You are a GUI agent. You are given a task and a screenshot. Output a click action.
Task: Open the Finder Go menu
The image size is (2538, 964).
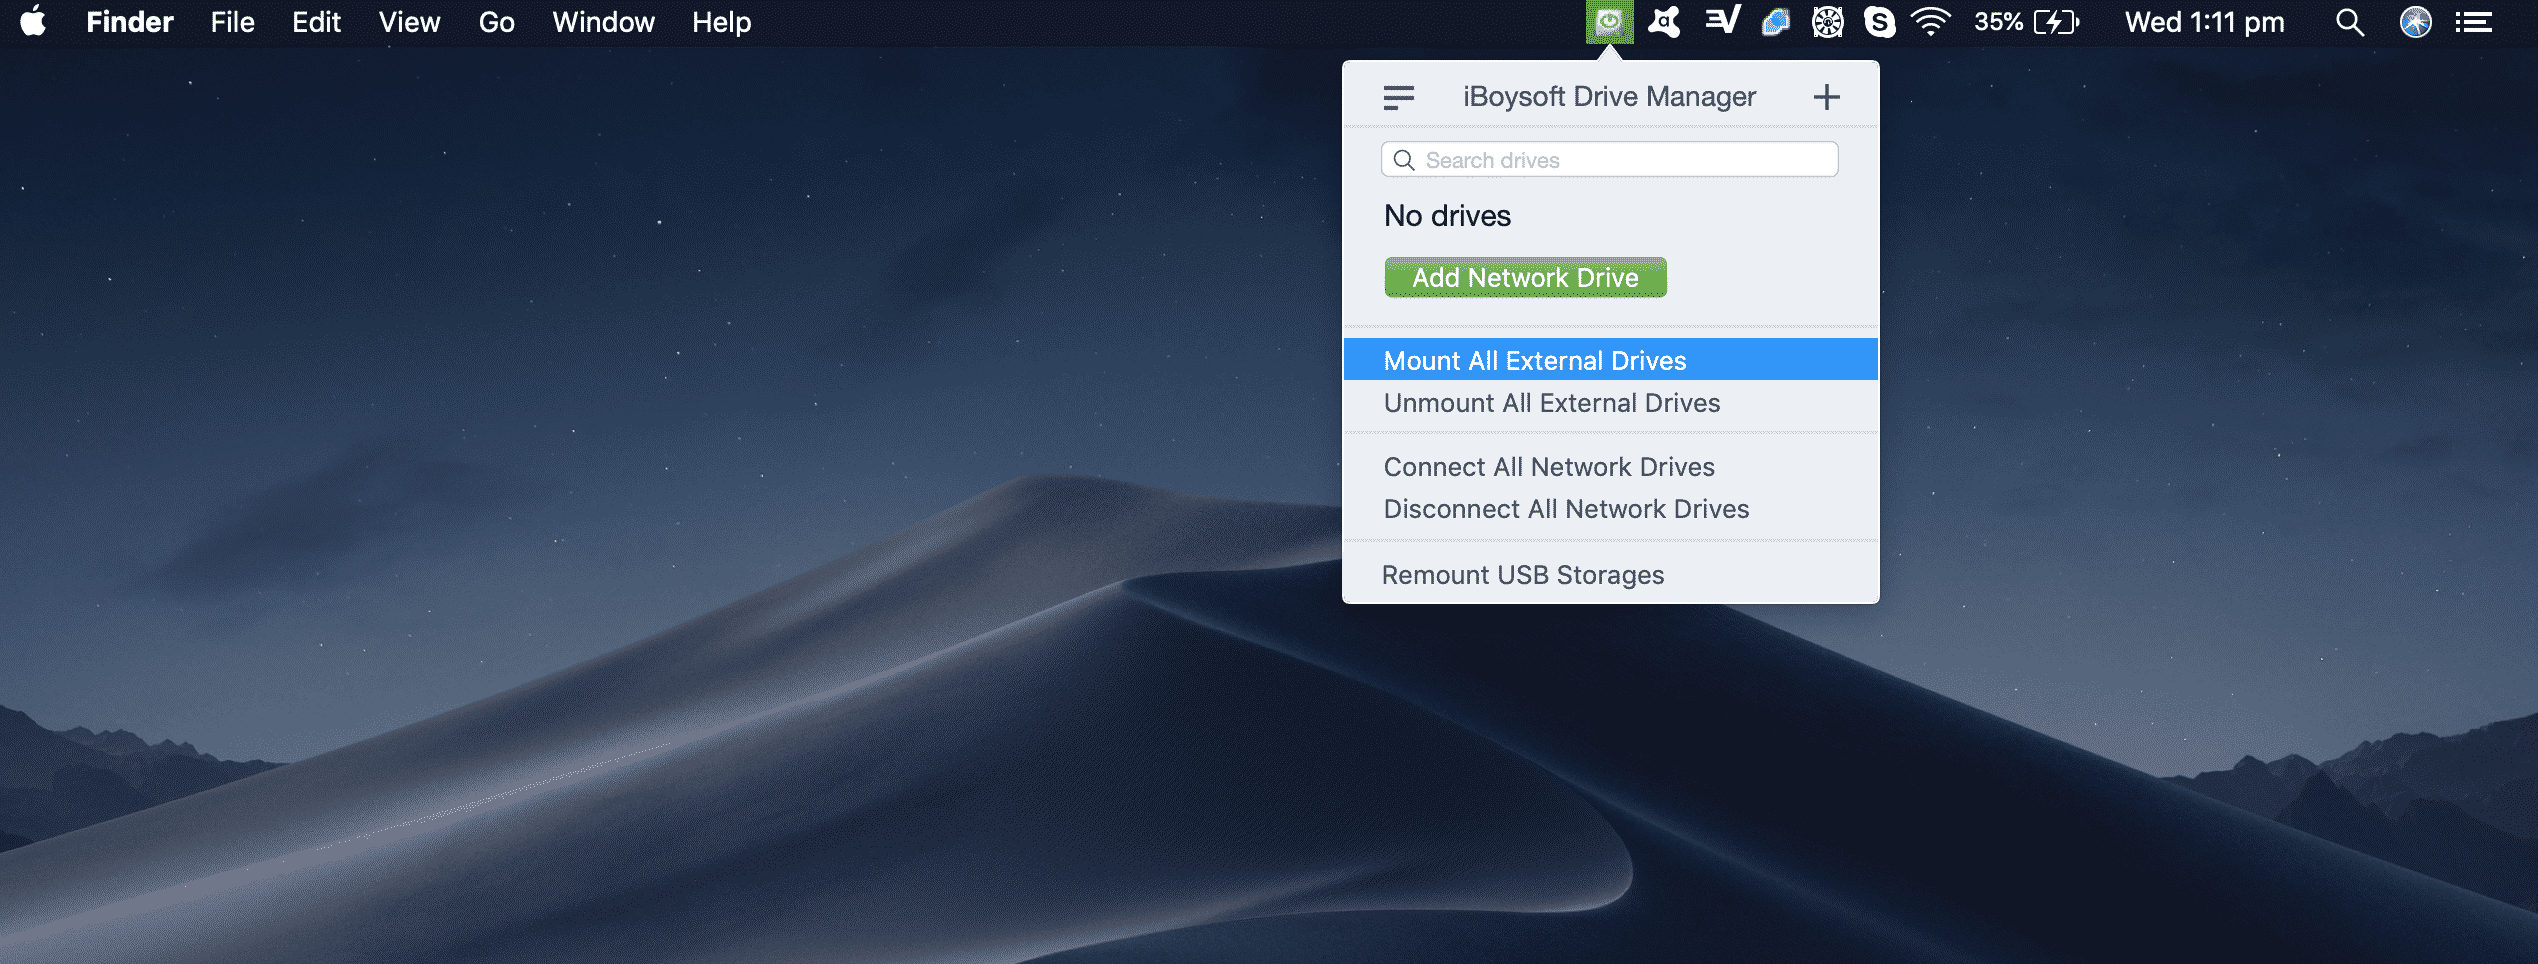tap(496, 22)
